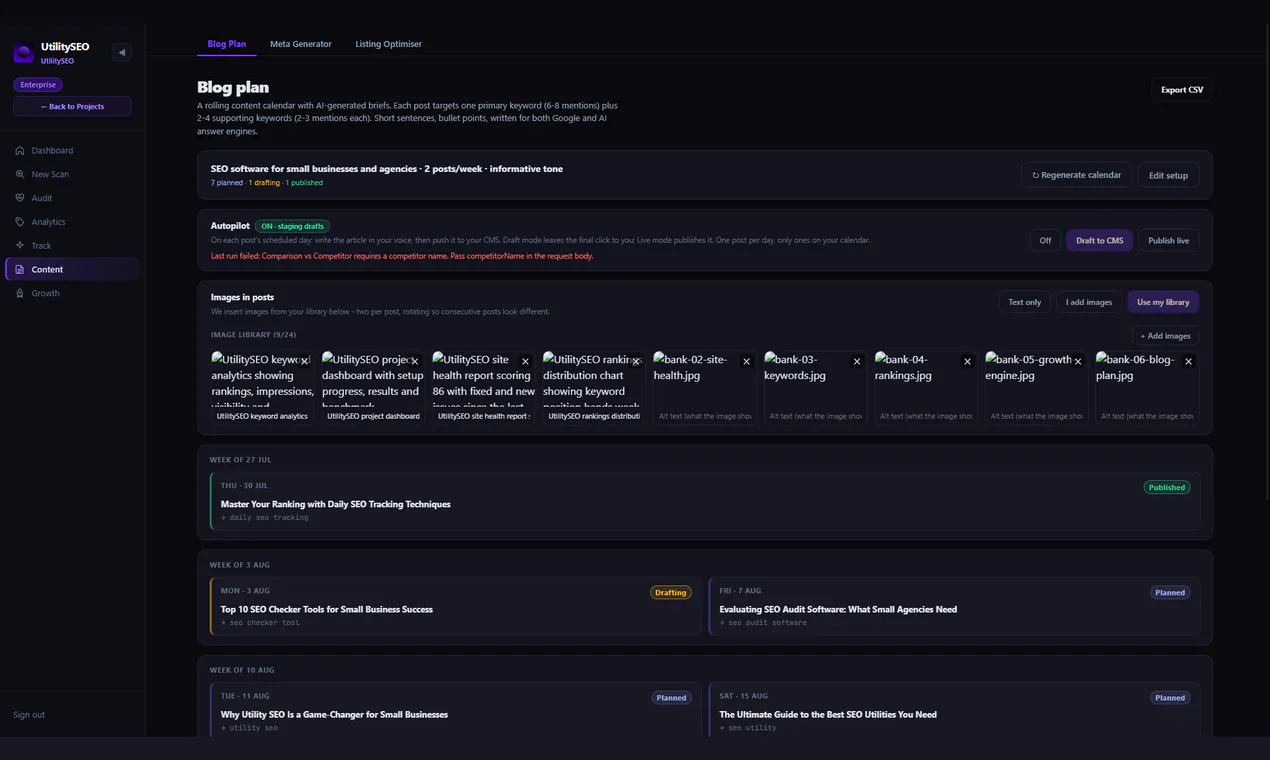
Task: Click Regenerate calendar
Action: coord(1077,175)
